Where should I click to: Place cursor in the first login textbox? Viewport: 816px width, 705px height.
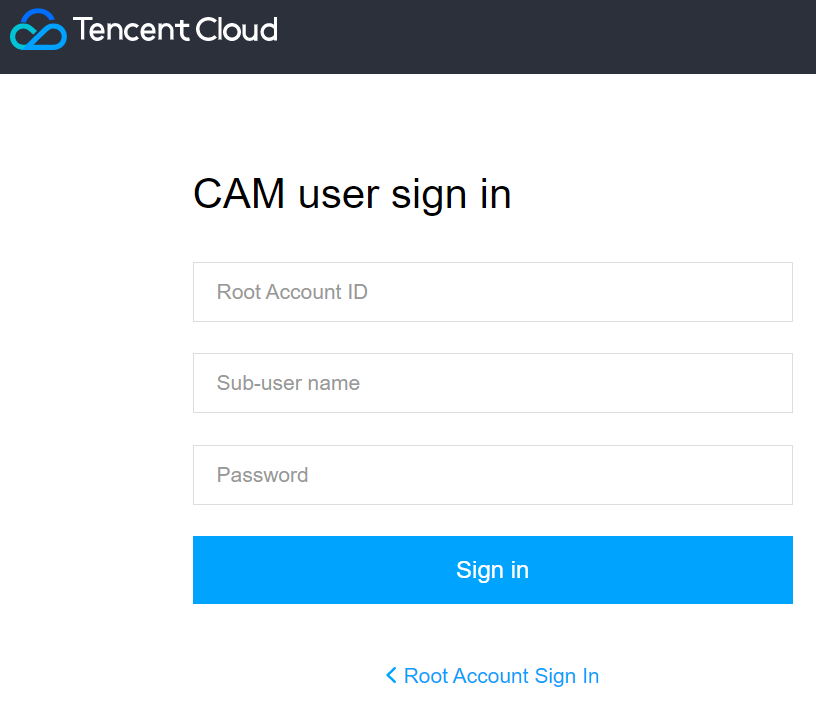point(492,292)
